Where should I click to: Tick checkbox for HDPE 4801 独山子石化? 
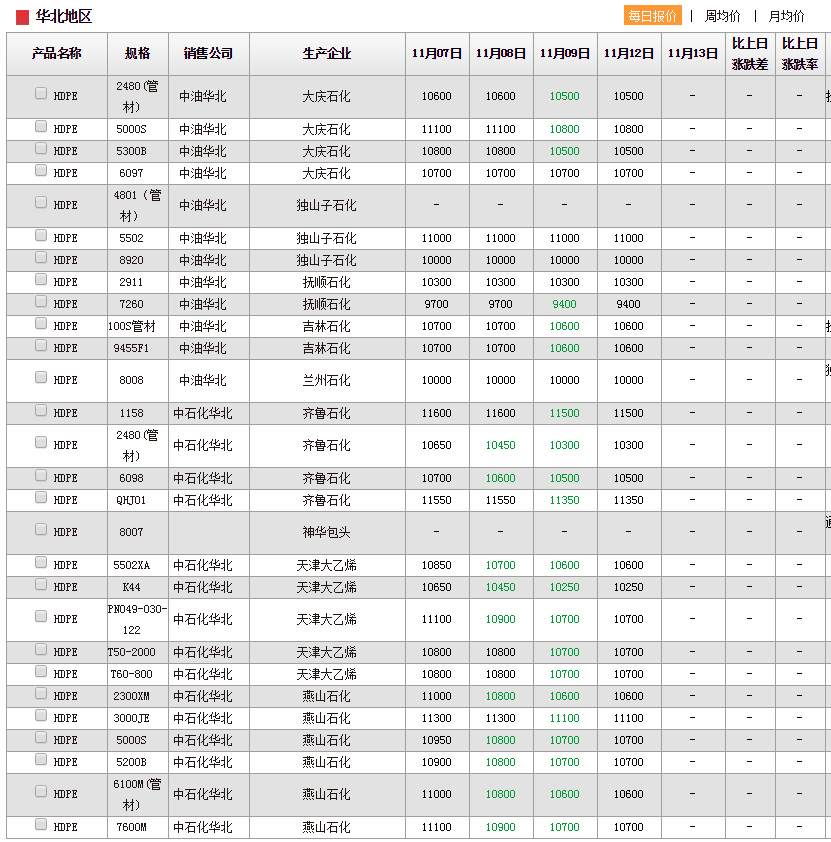(x=41, y=202)
